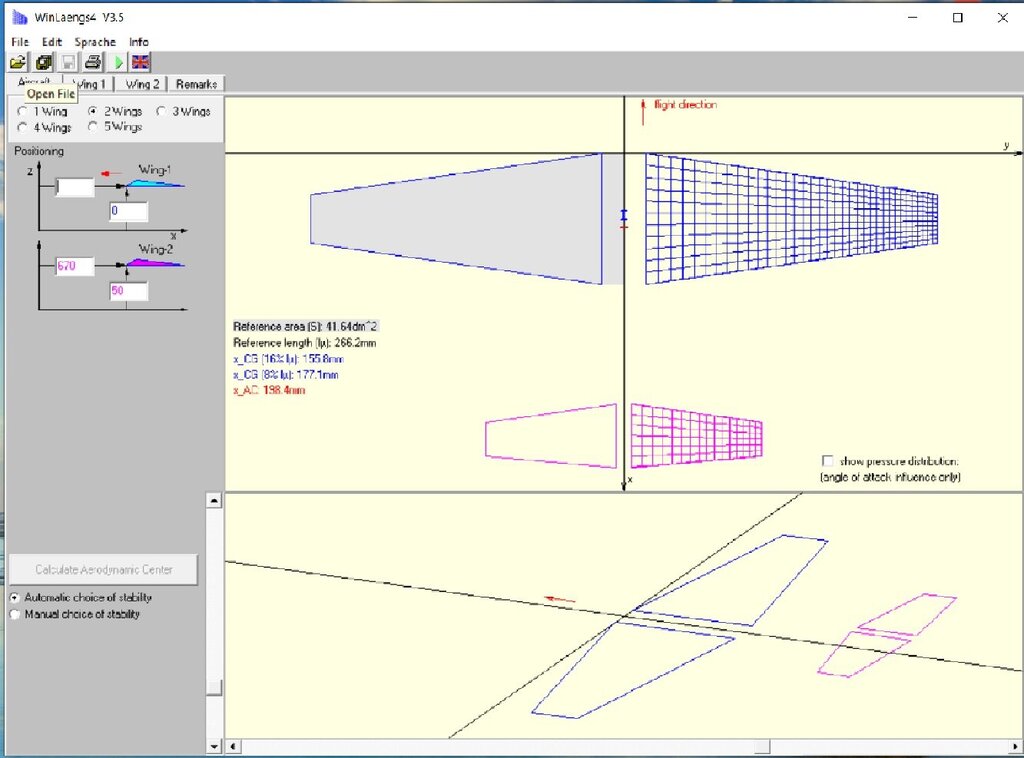Click Calculate Aerodynamic Center button

[x=104, y=569]
